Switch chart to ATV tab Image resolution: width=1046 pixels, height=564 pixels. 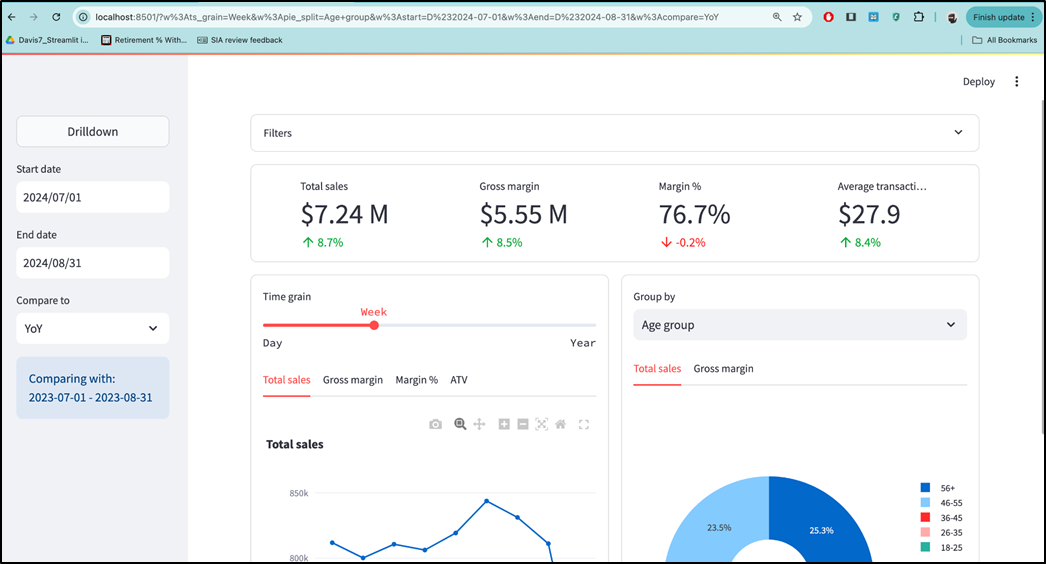[459, 380]
